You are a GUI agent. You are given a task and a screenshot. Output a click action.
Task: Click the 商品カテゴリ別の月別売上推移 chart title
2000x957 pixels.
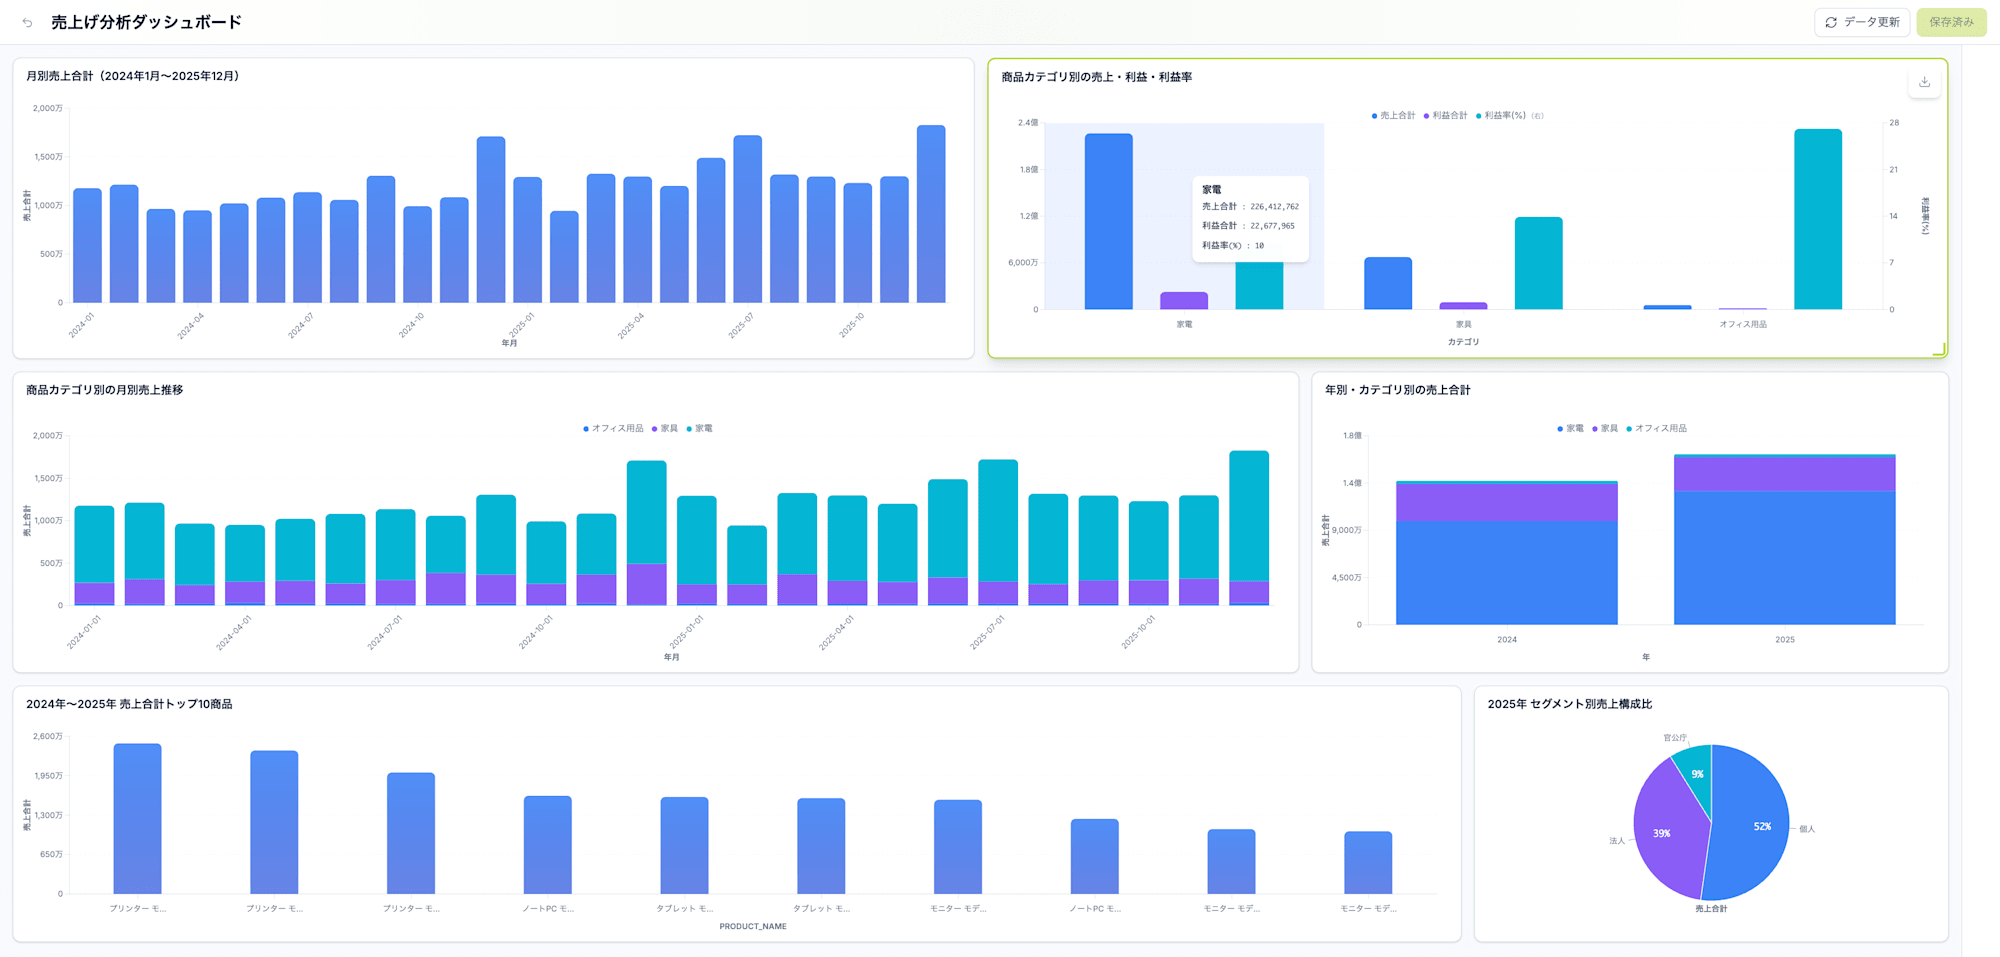coord(105,390)
